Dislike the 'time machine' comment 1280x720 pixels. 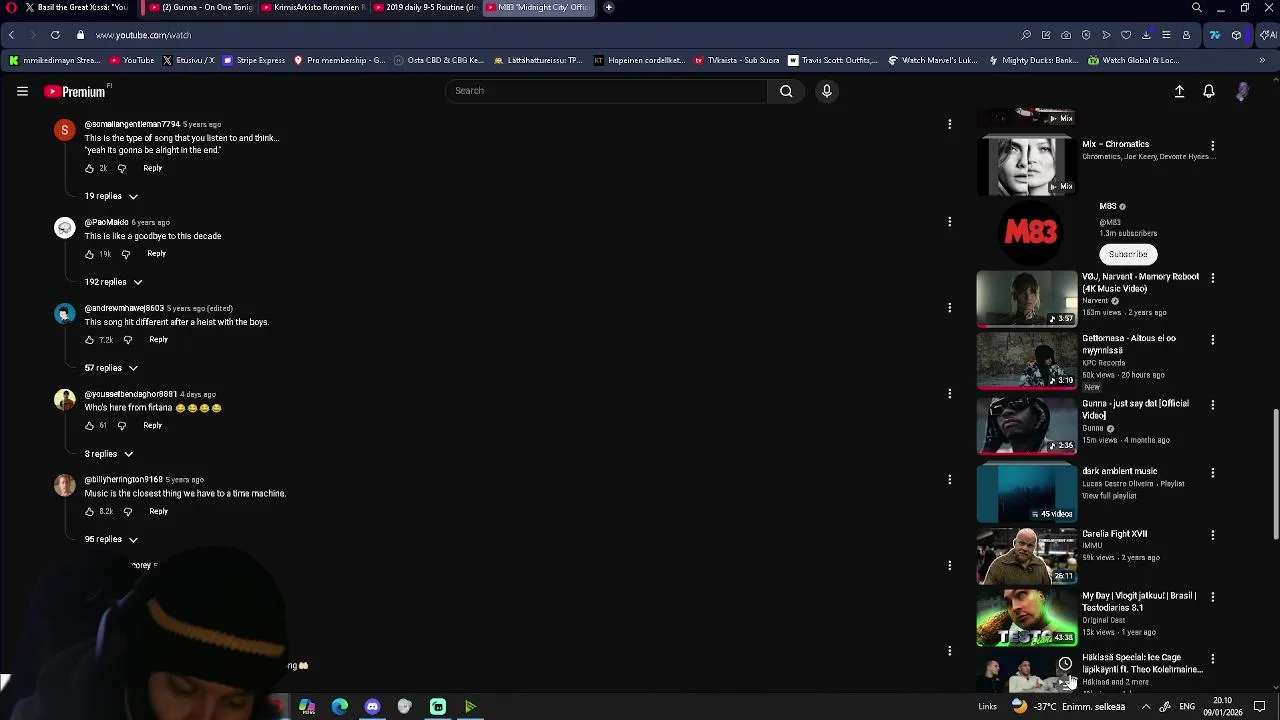(127, 512)
